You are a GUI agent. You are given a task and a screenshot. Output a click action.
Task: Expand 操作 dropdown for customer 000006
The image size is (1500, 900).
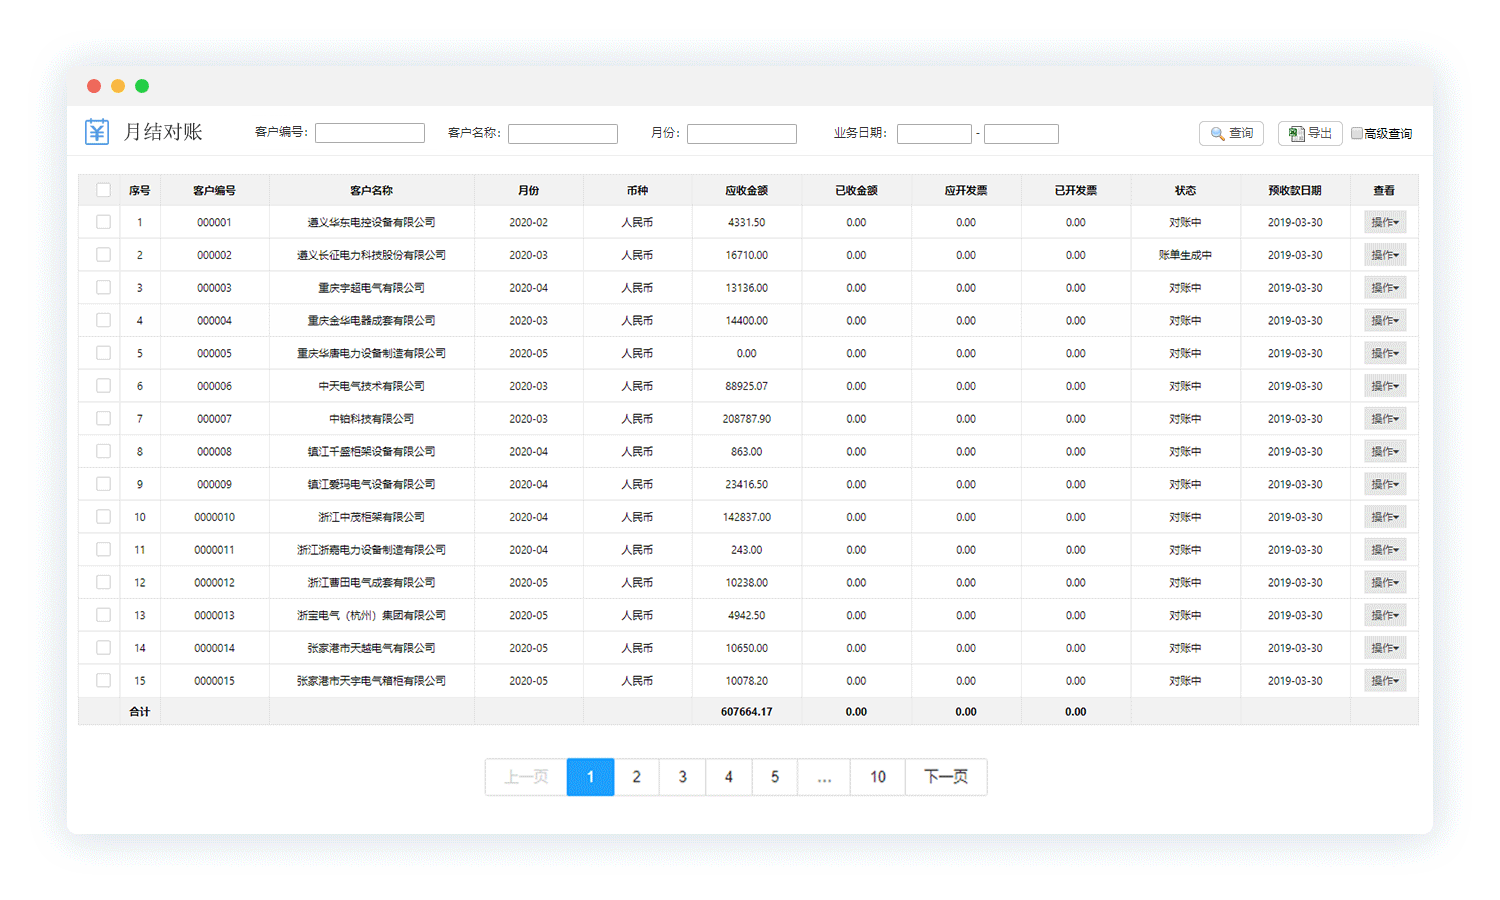click(x=1384, y=386)
